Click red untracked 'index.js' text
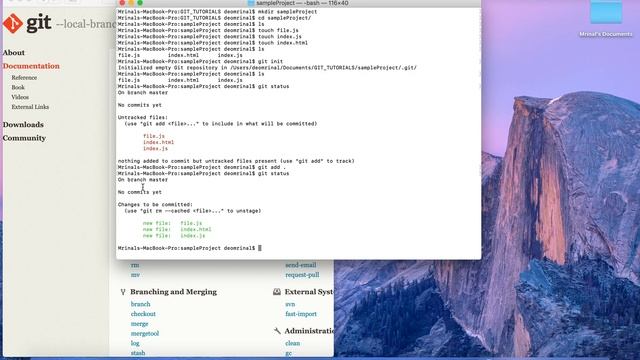Viewport: 640px width, 360px height. [x=156, y=149]
